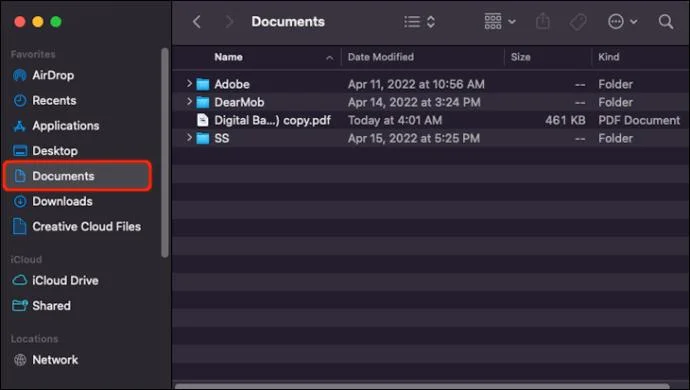Click 'Apr 11, 2022 at 10:56 AM' date
Viewport: 690px width, 390px height.
click(416, 84)
